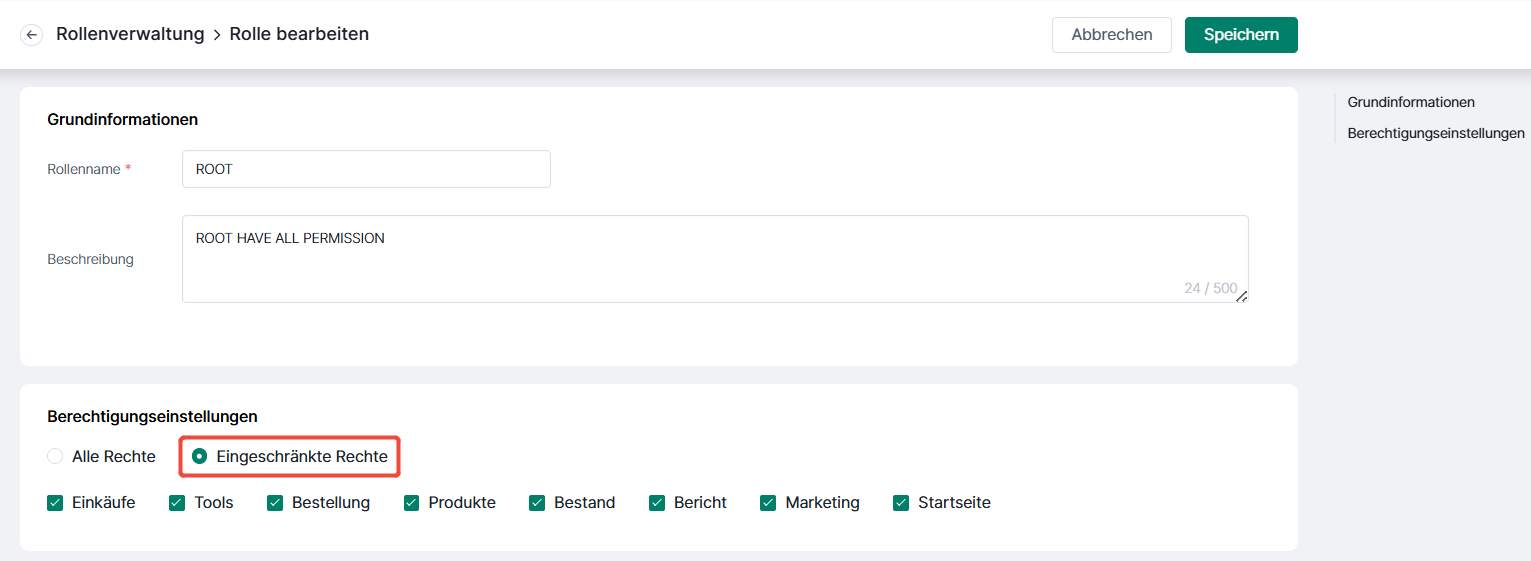Uncheck the Bestand checkbox
This screenshot has width=1531, height=561.
(x=537, y=503)
